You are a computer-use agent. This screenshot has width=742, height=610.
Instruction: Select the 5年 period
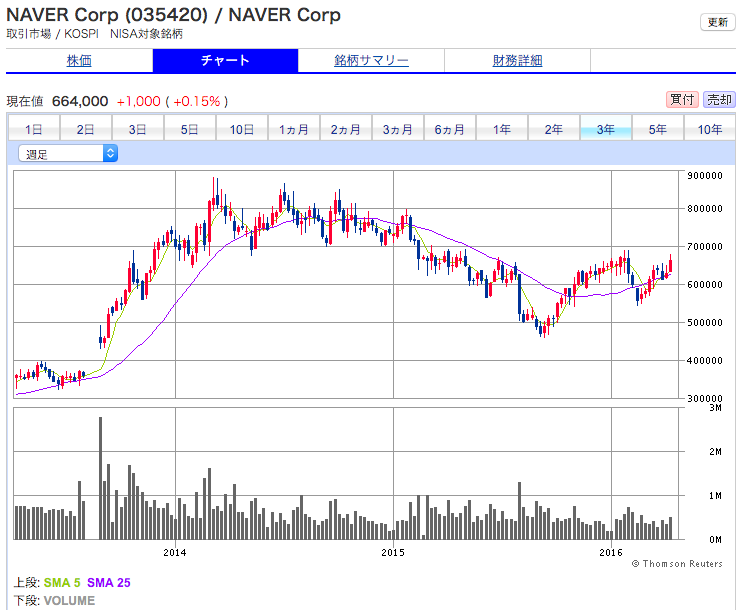tap(658, 129)
